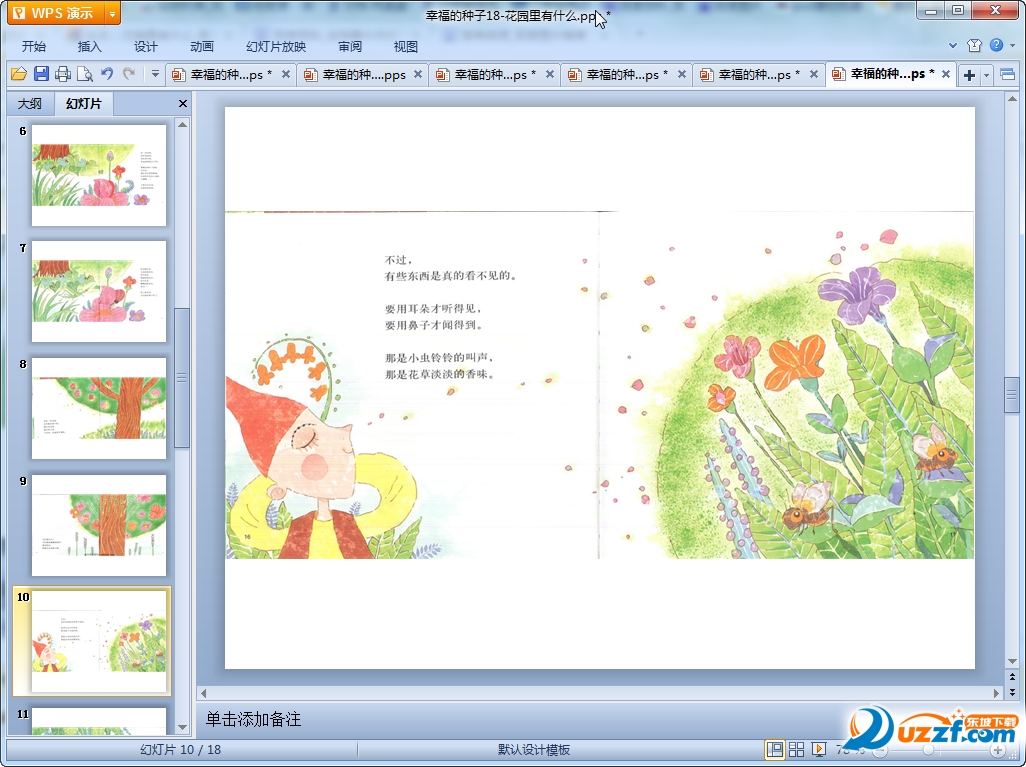Go to next slide with the double-down arrow
Screen dimensions: 1026x767
pyautogui.click(x=1012, y=691)
